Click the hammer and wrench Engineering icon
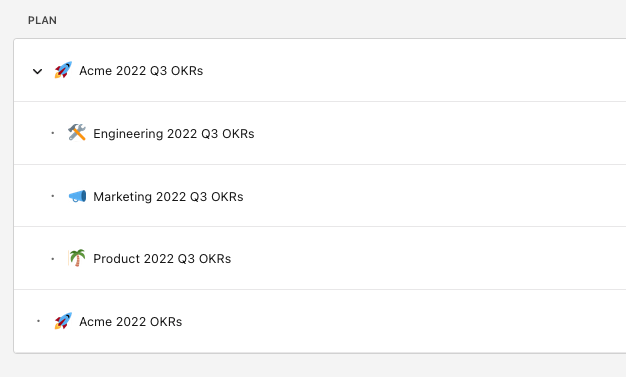Screen dimensions: 626x377 click(x=77, y=133)
